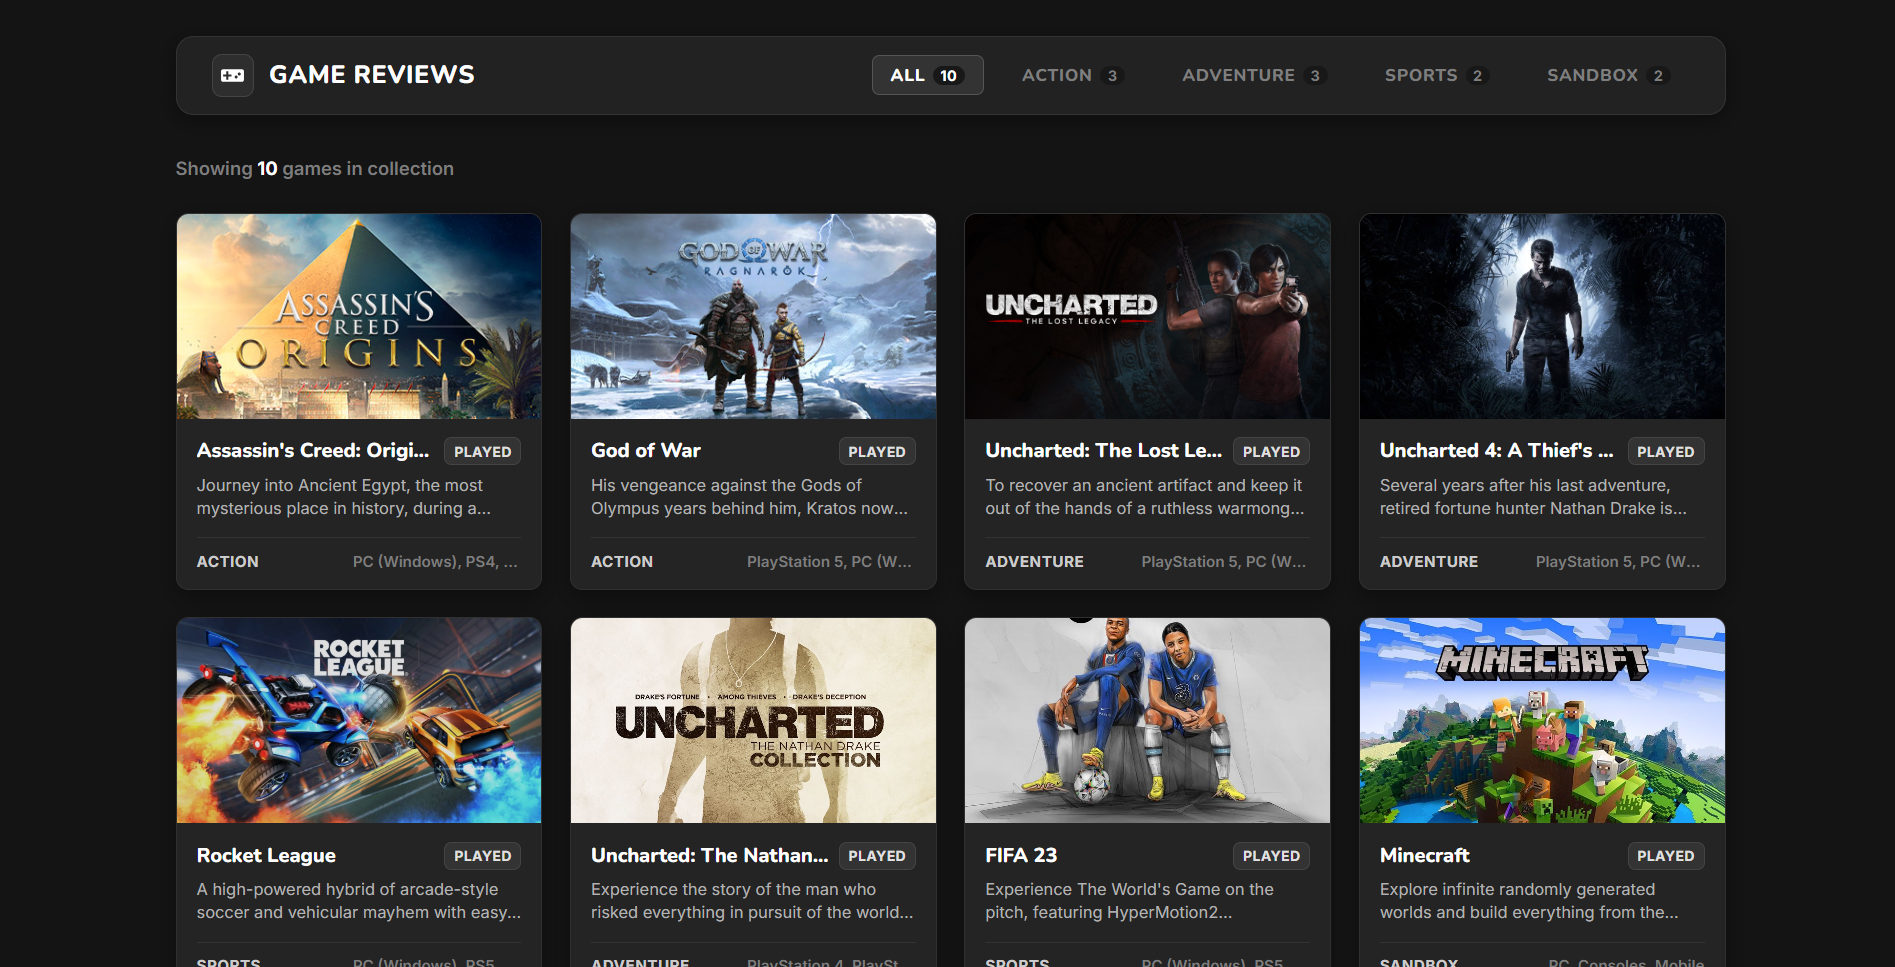View the FIFA 23 cover image

click(x=1147, y=721)
